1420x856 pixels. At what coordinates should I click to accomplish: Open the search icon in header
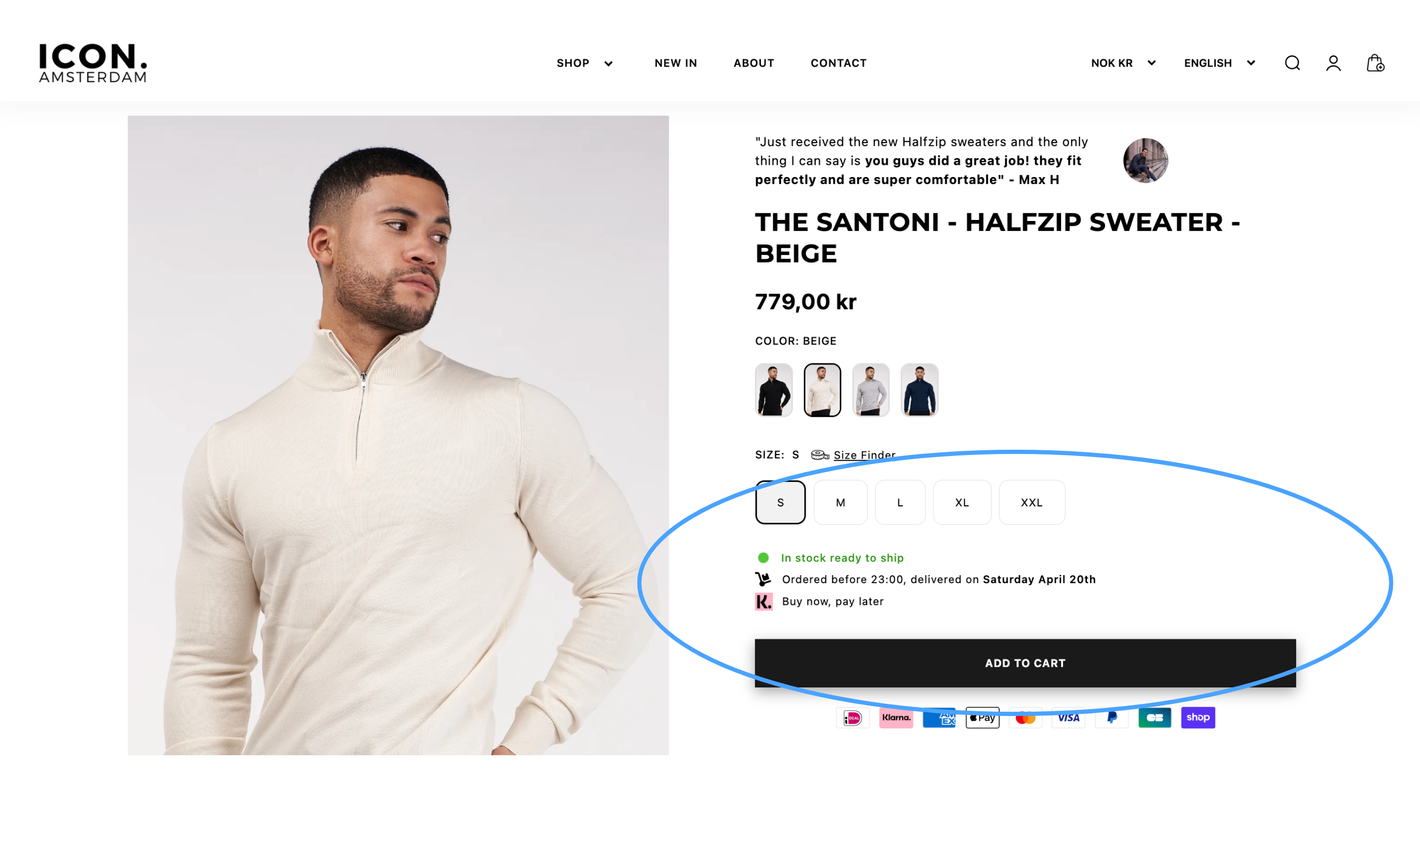(1292, 63)
